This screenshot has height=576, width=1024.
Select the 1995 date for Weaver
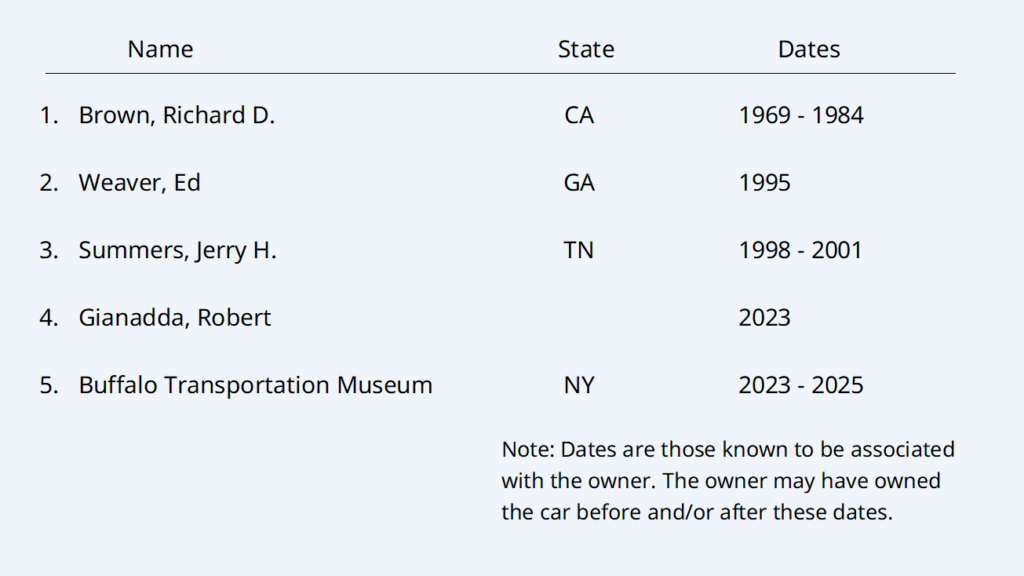pyautogui.click(x=765, y=183)
